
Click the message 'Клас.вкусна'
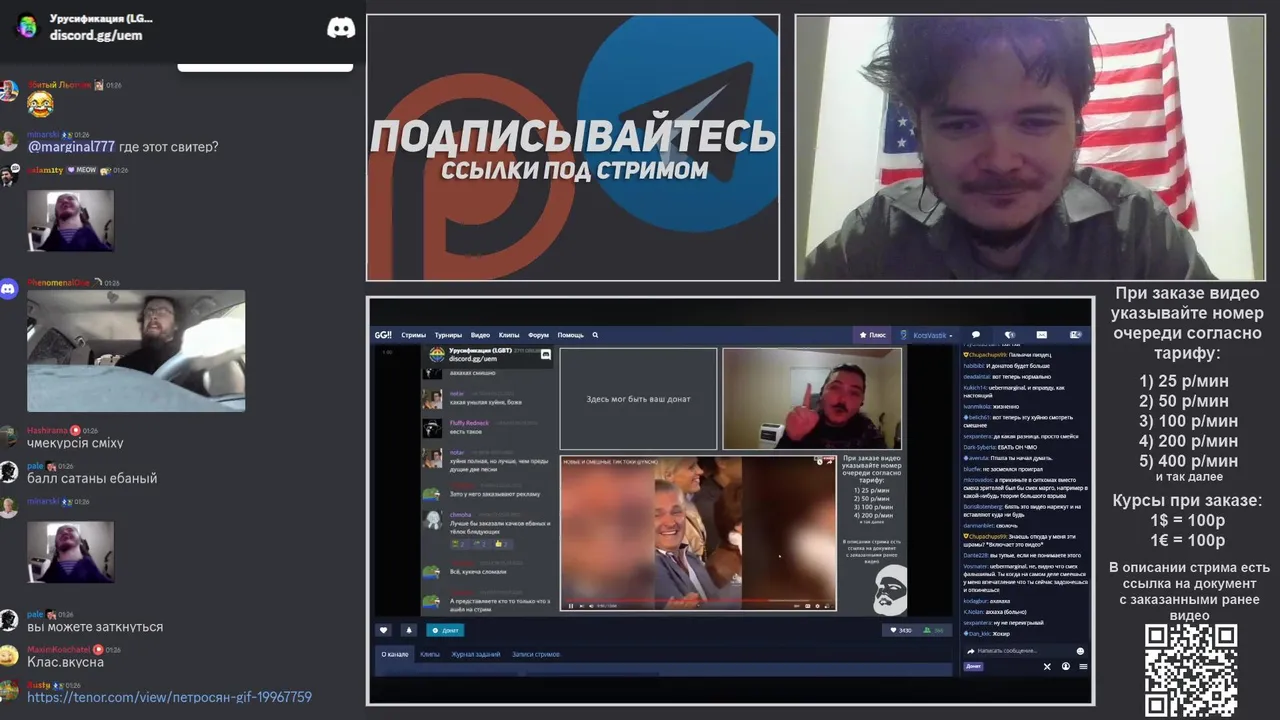[x=65, y=662]
